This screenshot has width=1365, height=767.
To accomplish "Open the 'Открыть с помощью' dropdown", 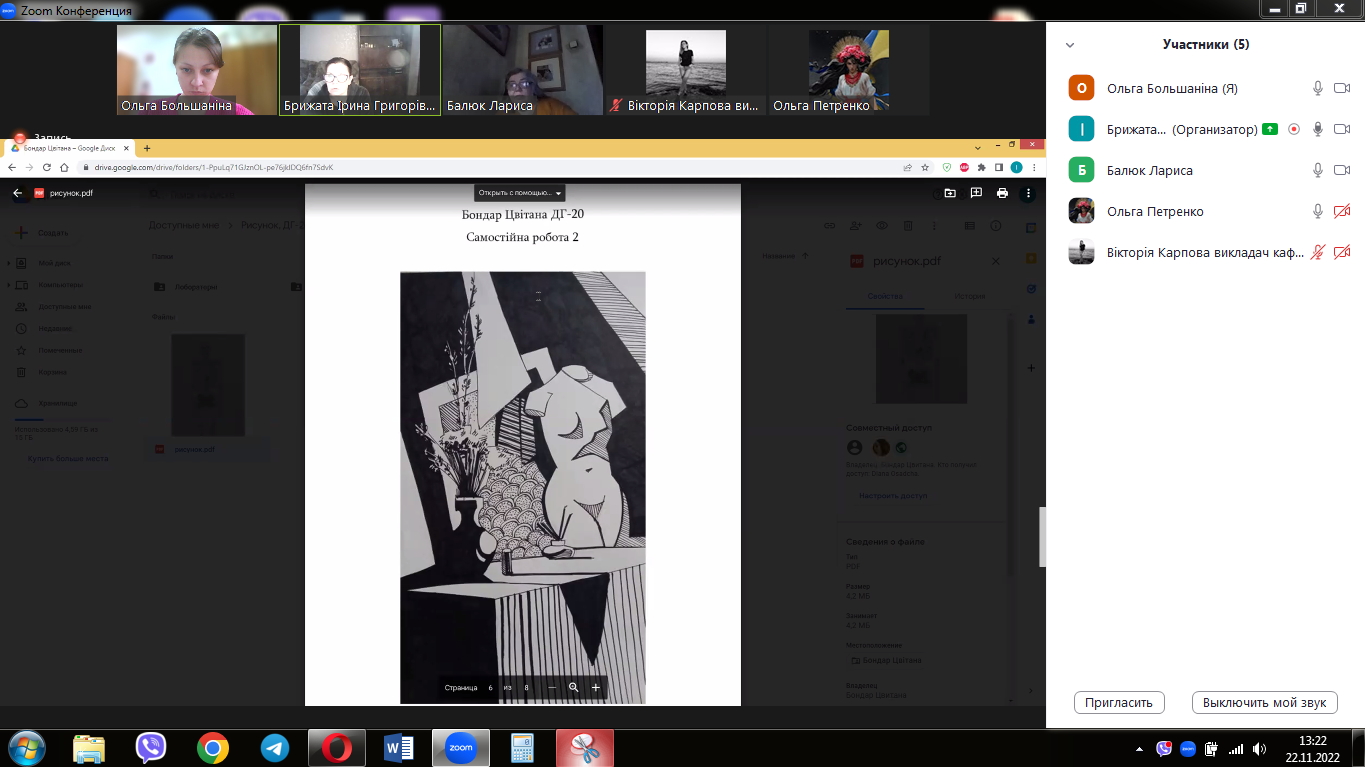I will coord(520,193).
